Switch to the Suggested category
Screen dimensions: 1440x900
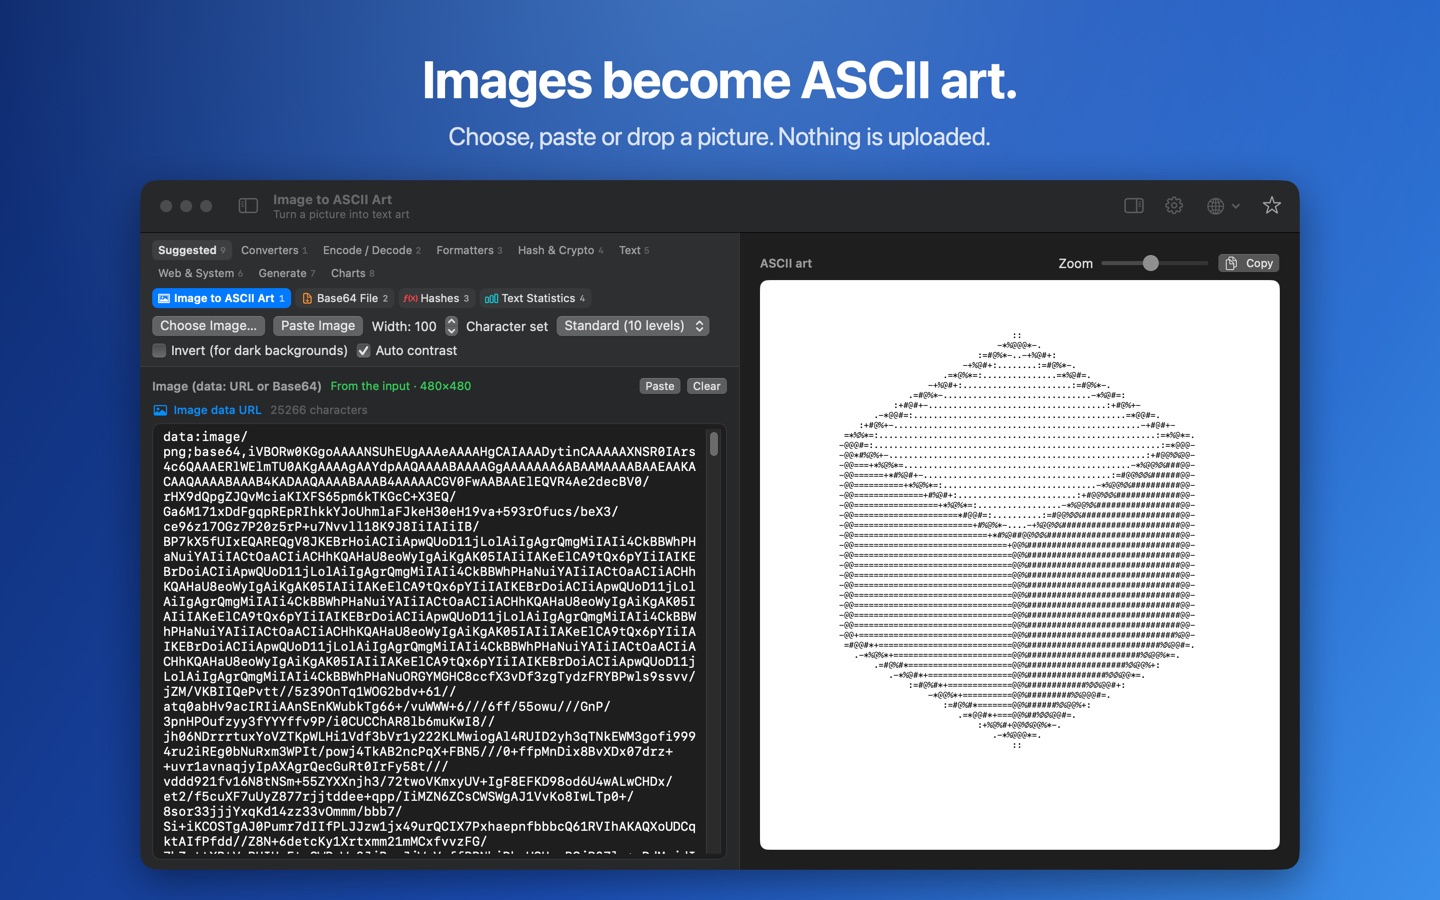(x=192, y=250)
